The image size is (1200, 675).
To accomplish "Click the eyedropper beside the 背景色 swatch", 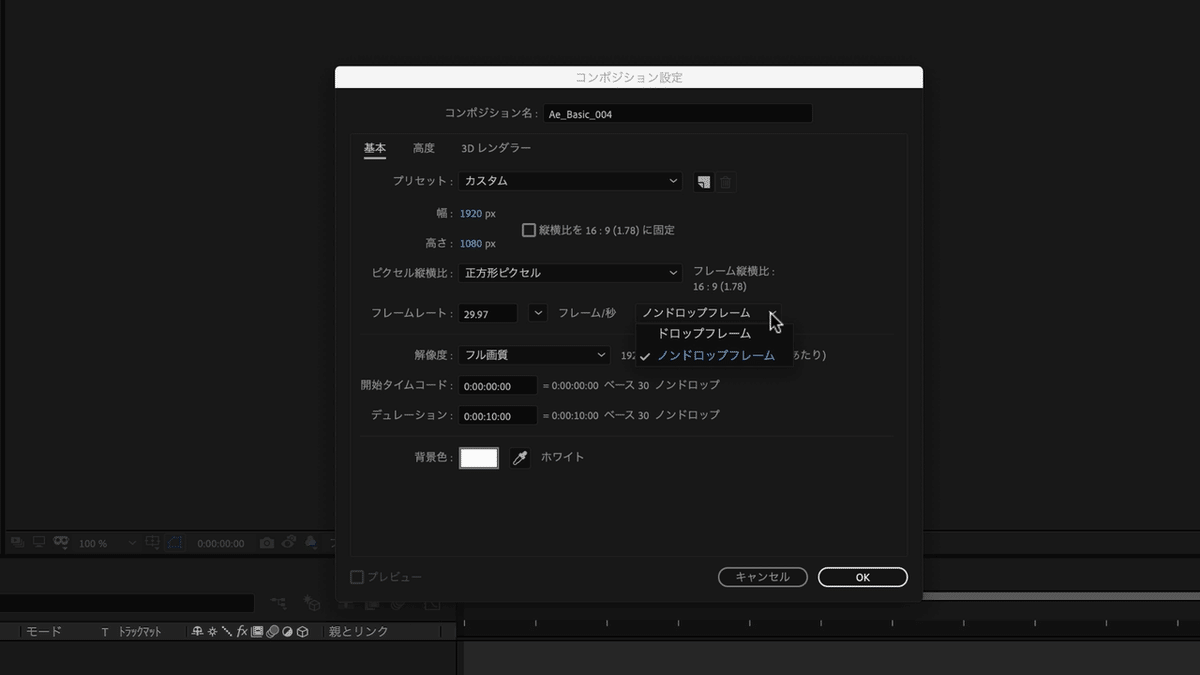I will point(519,457).
